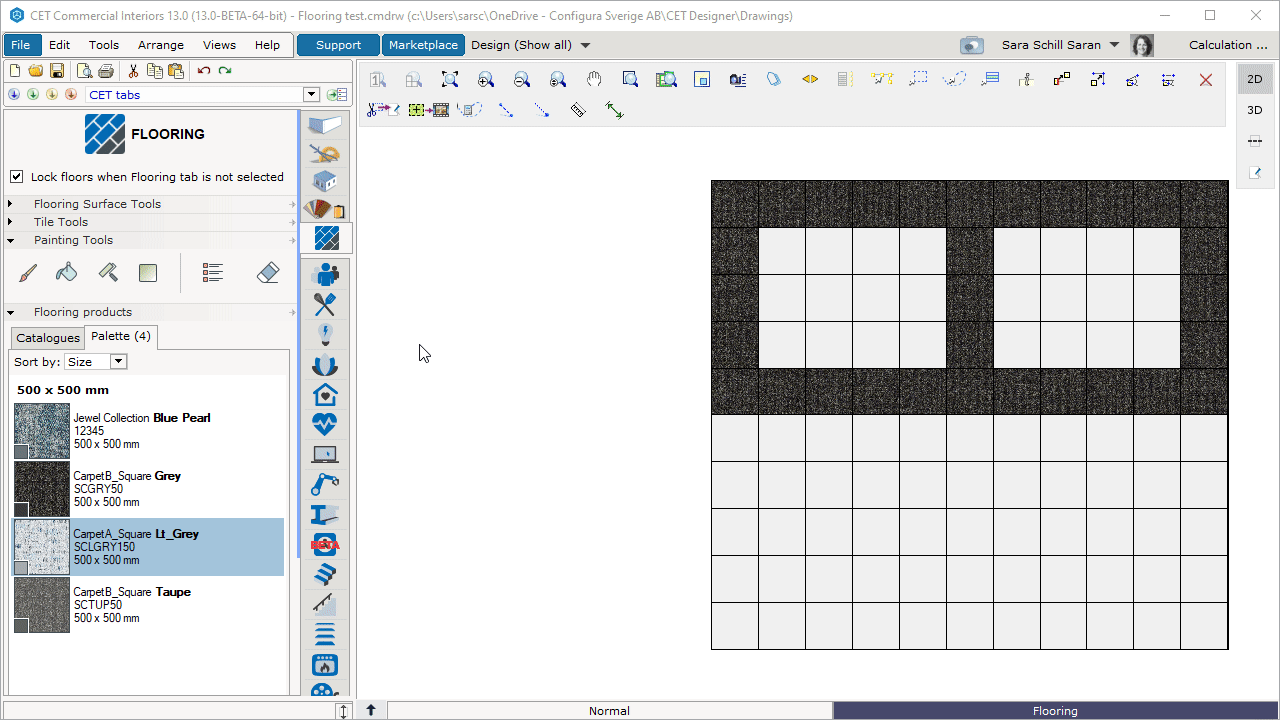Select the eraser tool

(268, 272)
